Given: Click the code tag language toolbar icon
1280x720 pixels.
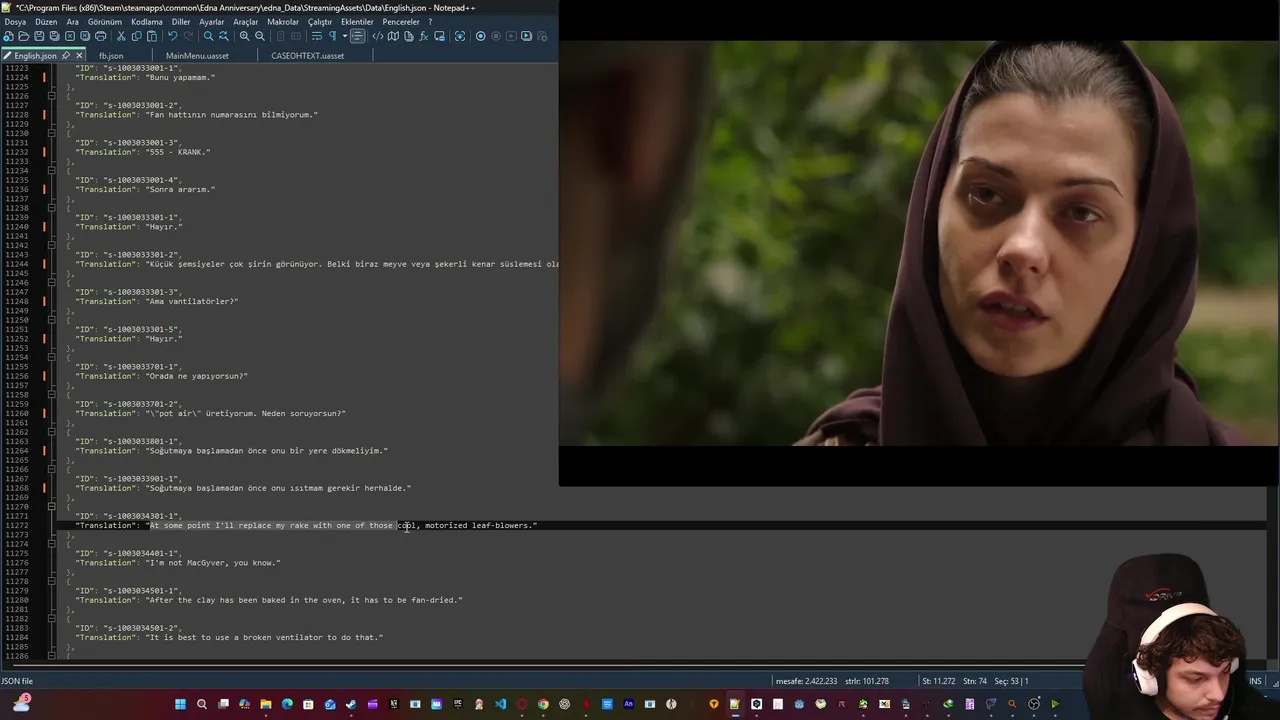Looking at the screenshot, I should tap(378, 36).
